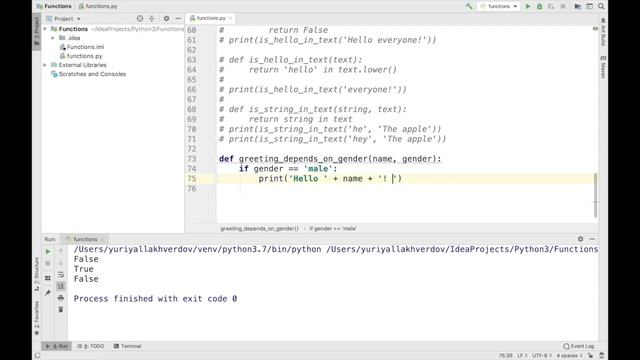Click the Run with Coverage toolbar icon
640x360 pixels.
pos(551,6)
